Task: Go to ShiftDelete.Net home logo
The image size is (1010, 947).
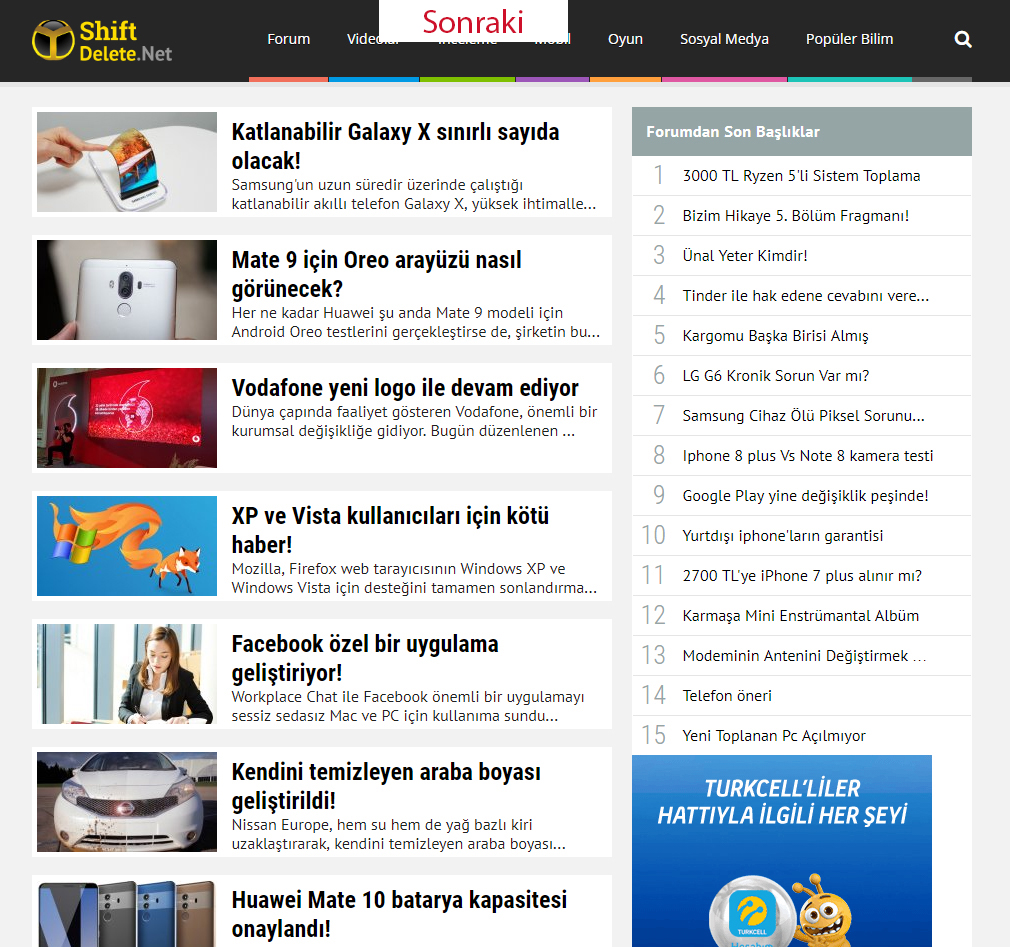Action: coord(102,40)
